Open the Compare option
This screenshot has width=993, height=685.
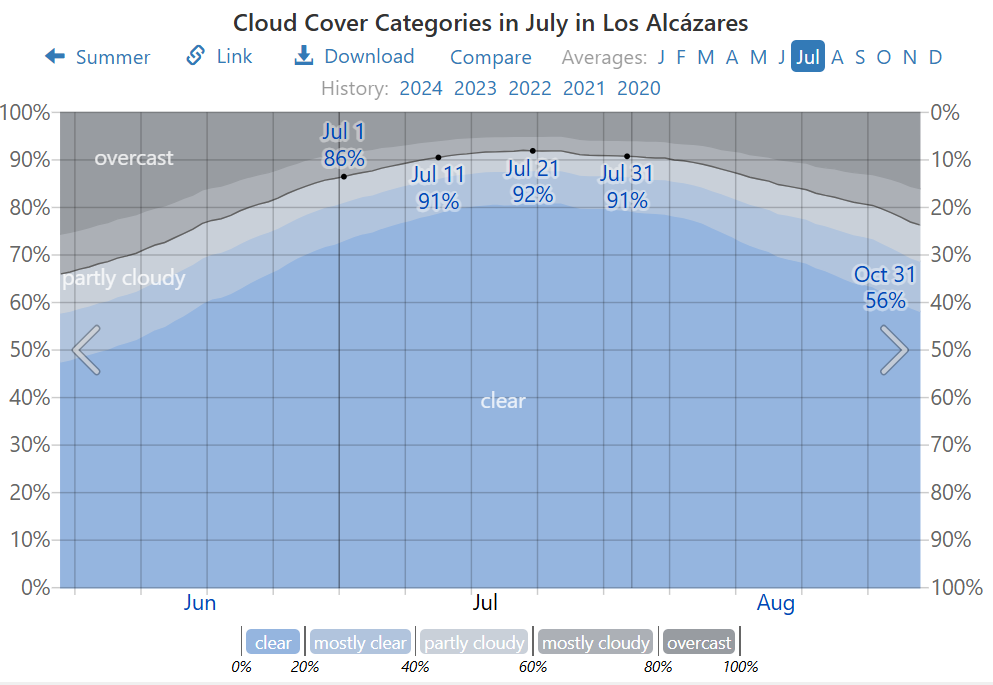[x=490, y=57]
